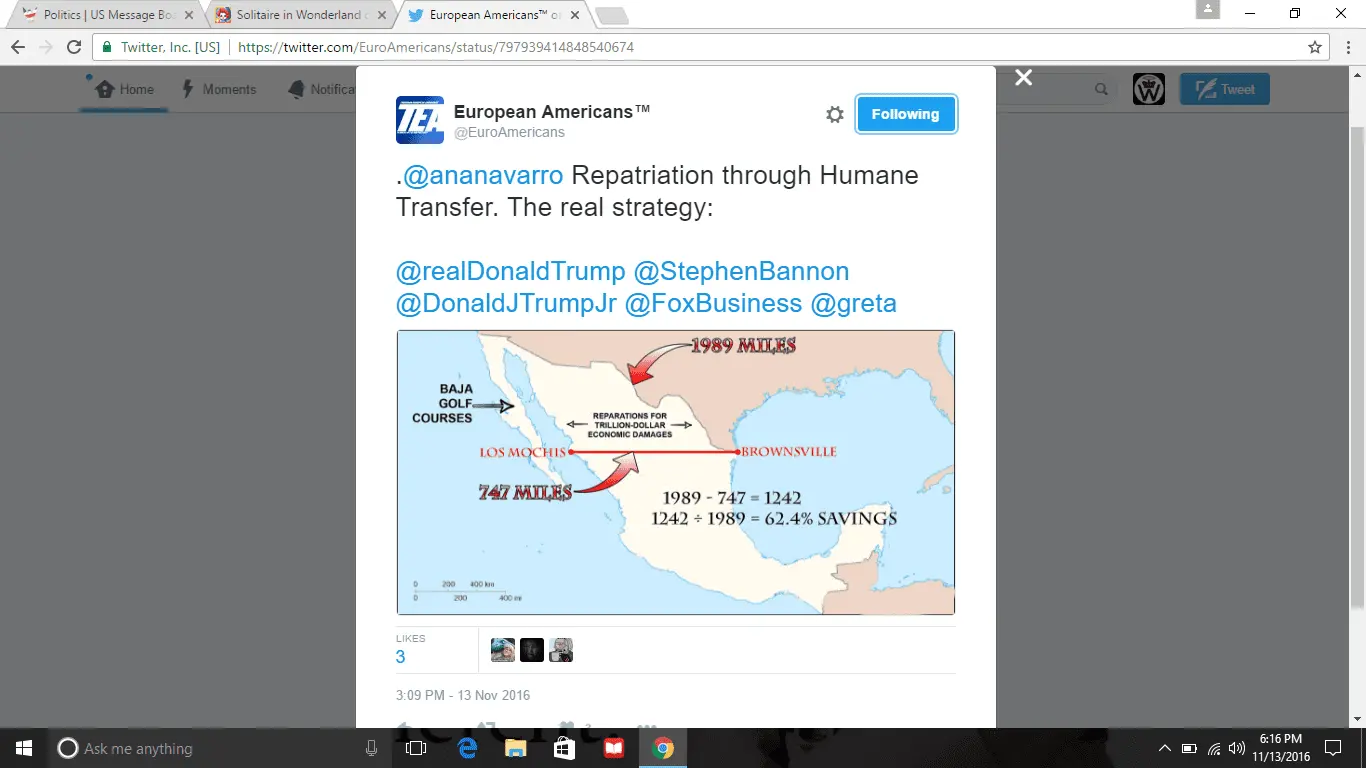The height and width of the screenshot is (768, 1366).
Task: Go forward in browser history
Action: pyautogui.click(x=46, y=47)
